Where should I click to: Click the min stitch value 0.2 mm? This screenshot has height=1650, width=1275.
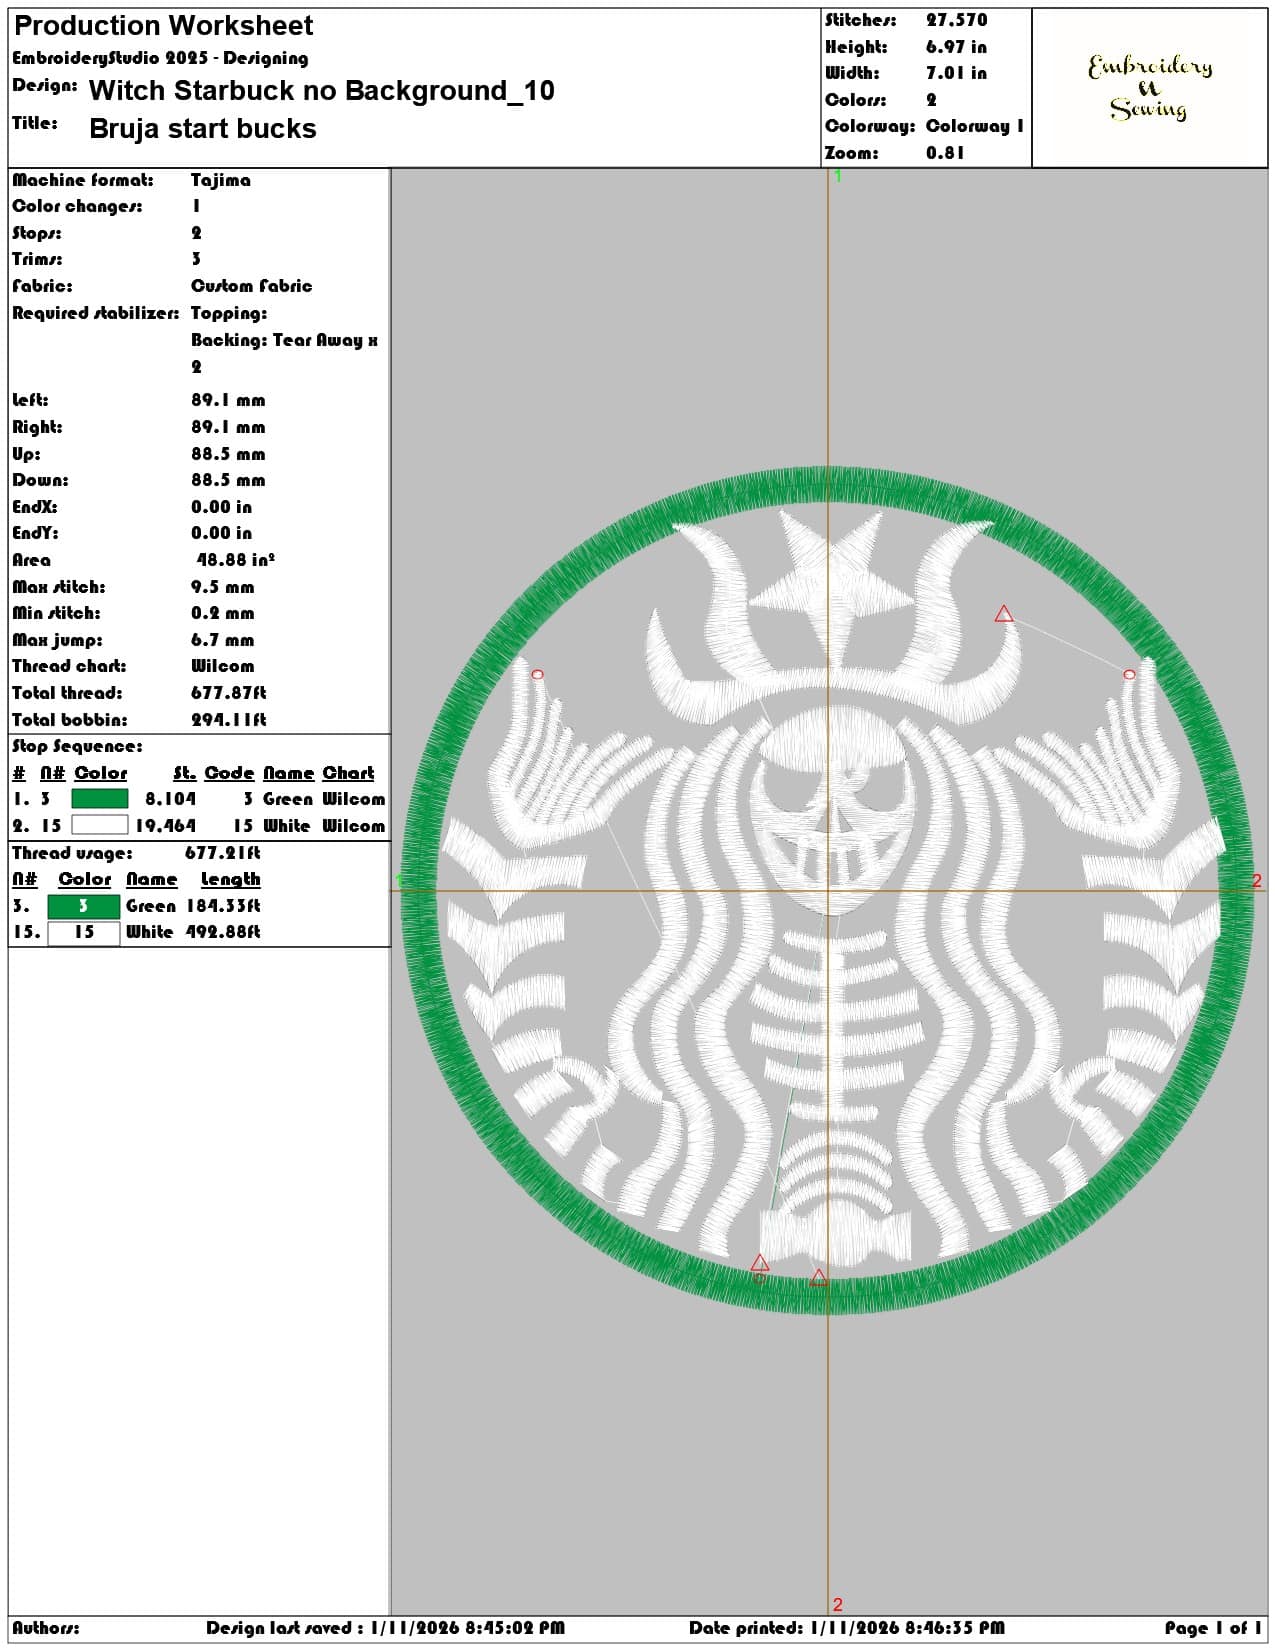222,613
